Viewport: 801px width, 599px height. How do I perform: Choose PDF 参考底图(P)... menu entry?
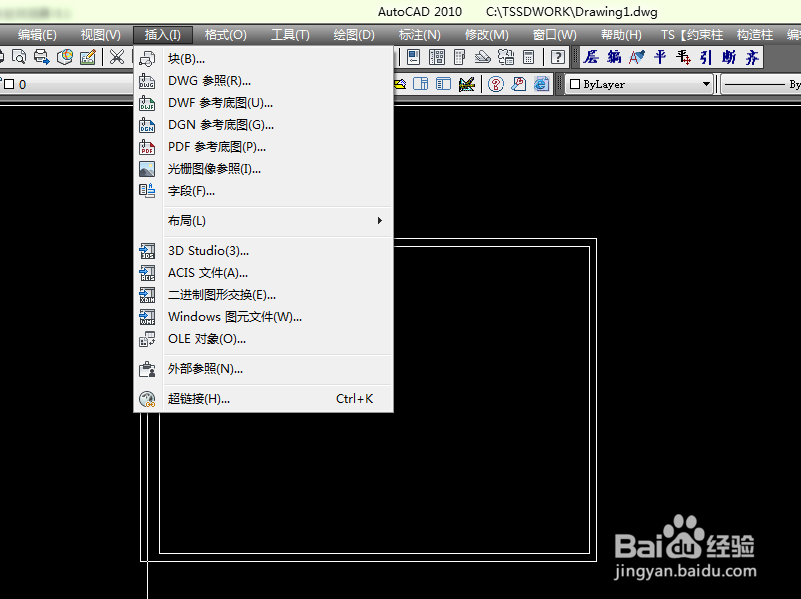(264, 147)
